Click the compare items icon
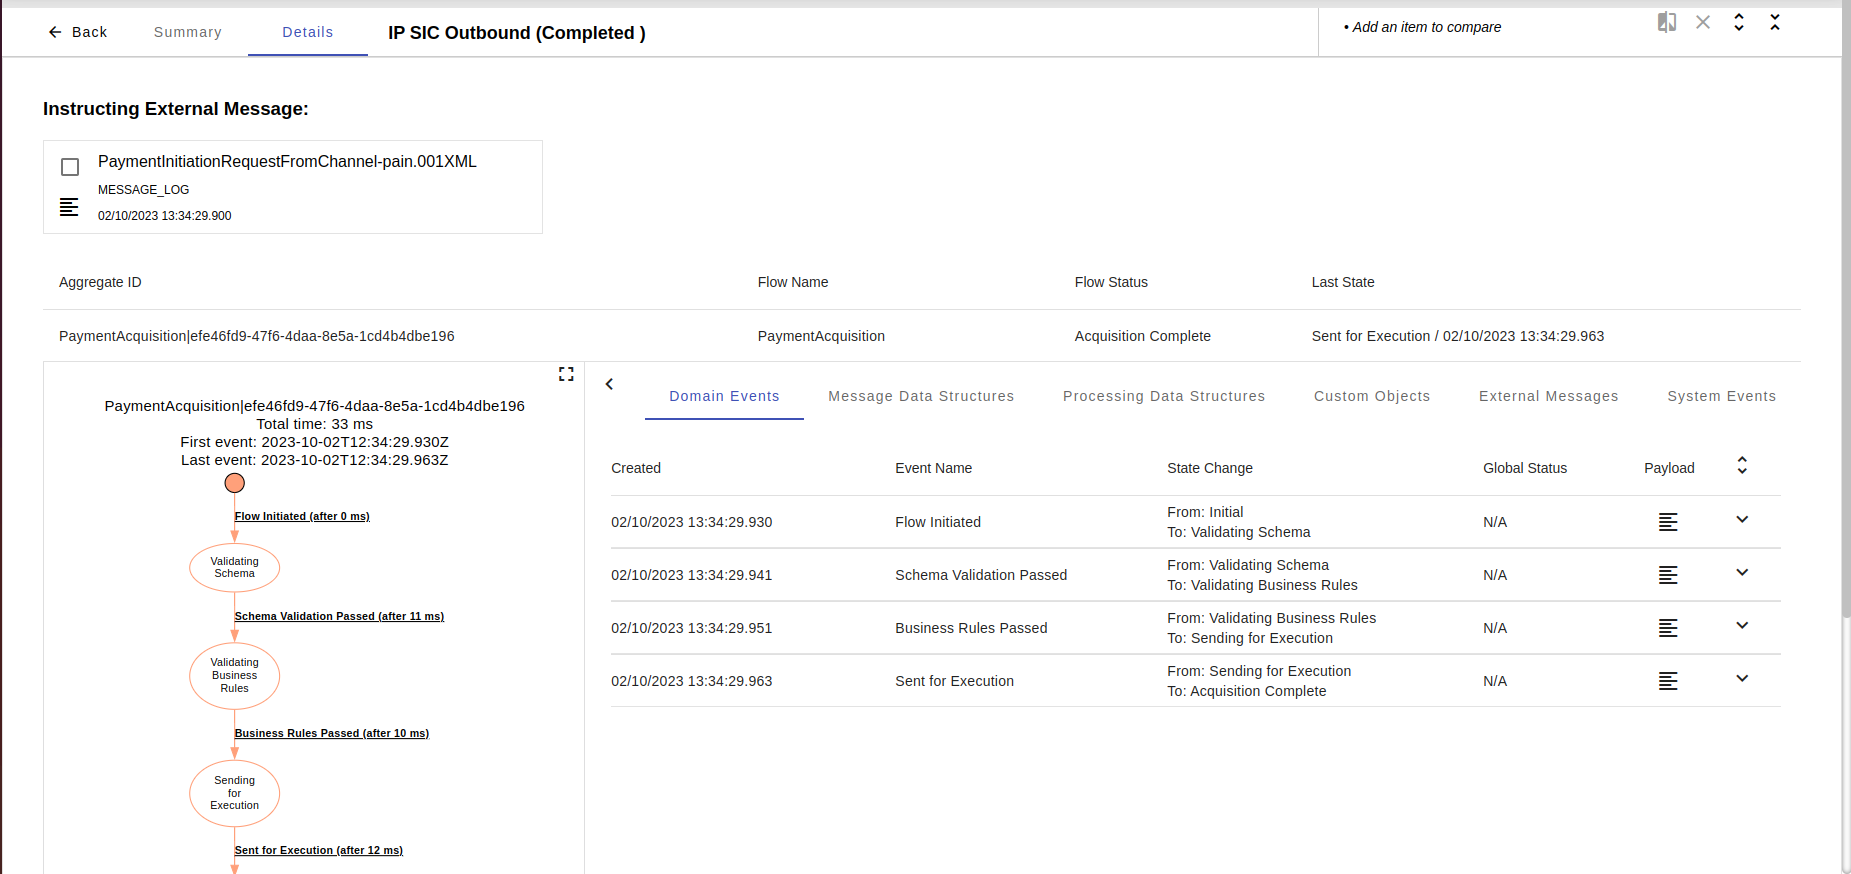 pyautogui.click(x=1667, y=22)
